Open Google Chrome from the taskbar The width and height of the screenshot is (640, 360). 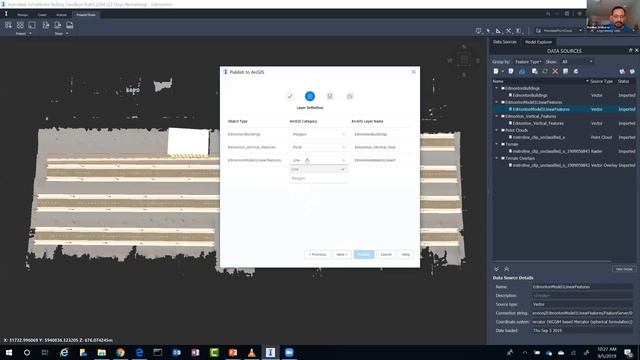point(120,352)
